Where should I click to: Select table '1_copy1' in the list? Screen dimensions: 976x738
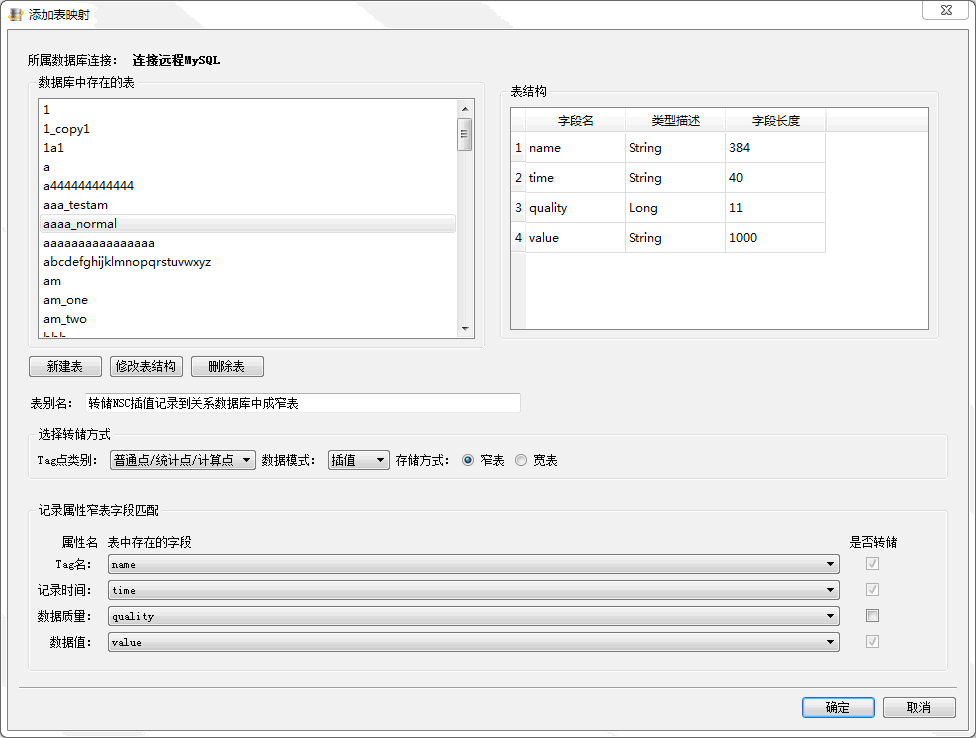click(248, 129)
